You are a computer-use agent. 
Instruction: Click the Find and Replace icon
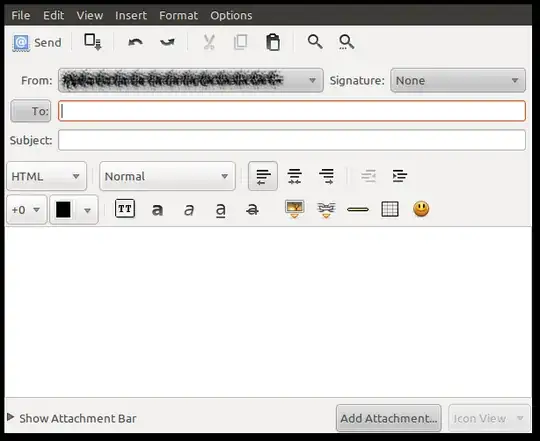coord(346,42)
